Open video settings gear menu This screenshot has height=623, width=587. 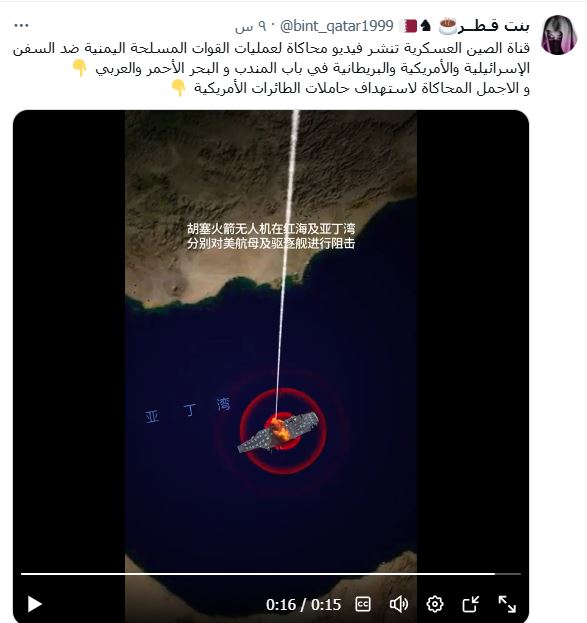click(x=435, y=604)
